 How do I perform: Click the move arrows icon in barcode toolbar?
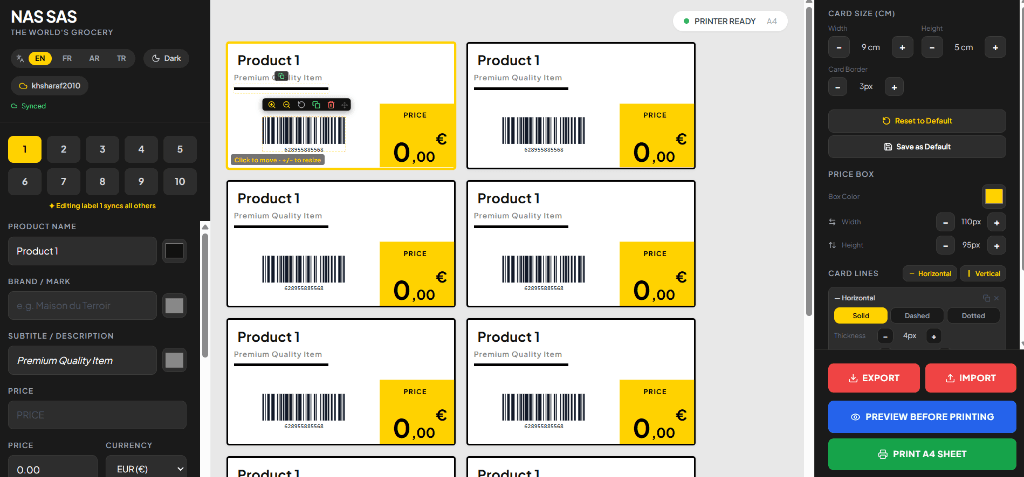click(x=345, y=105)
